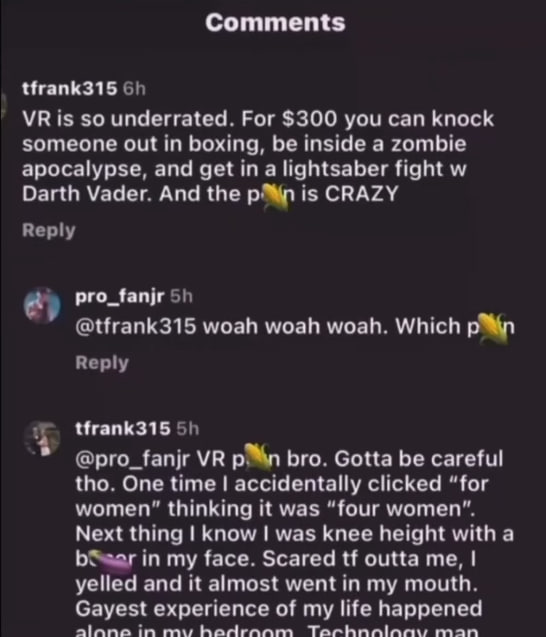The width and height of the screenshot is (546, 637).
Task: Open tfrank315's avatar beside the lower comment
Action: [42, 438]
